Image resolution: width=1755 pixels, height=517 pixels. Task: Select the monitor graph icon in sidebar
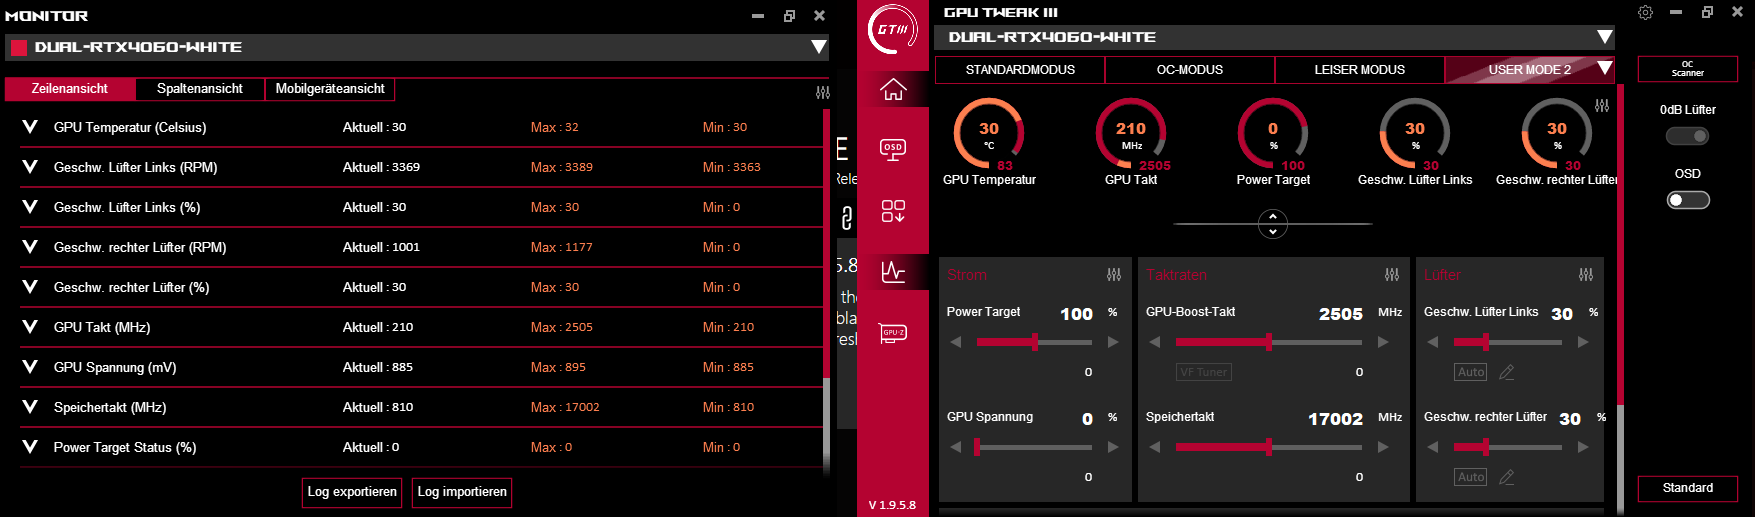(x=893, y=271)
